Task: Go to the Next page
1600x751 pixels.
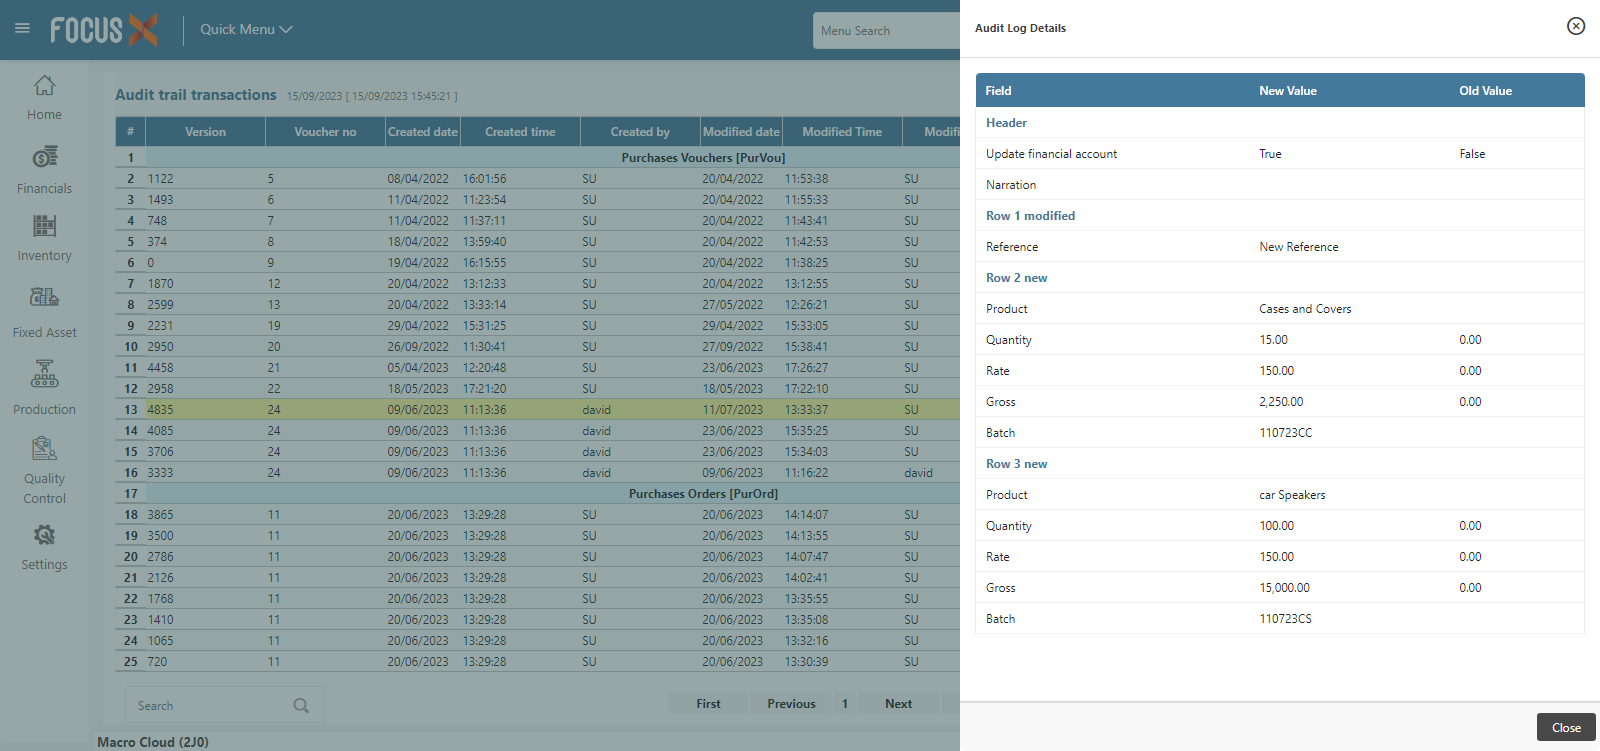Action: coord(898,704)
